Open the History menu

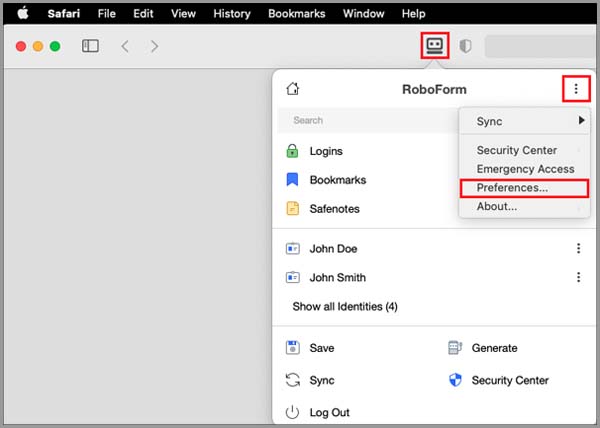point(232,14)
